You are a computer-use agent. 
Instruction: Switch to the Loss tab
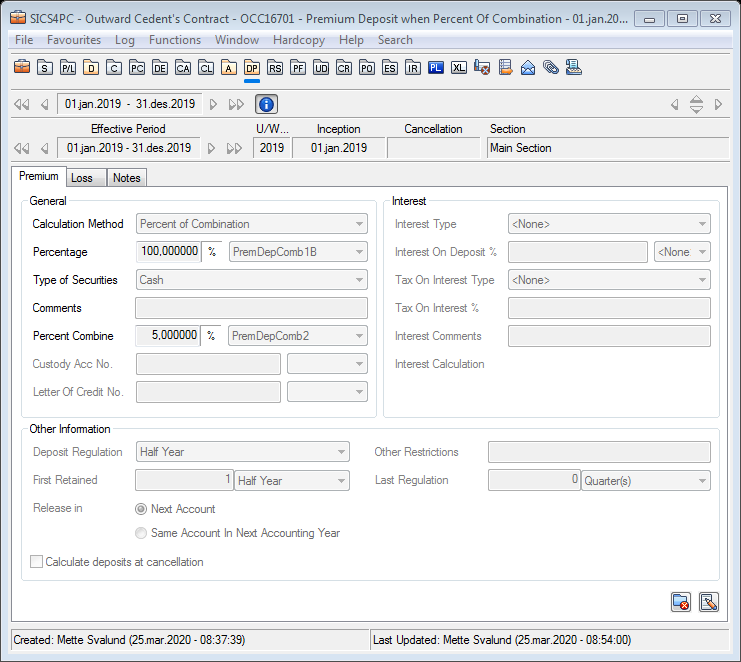[82, 178]
